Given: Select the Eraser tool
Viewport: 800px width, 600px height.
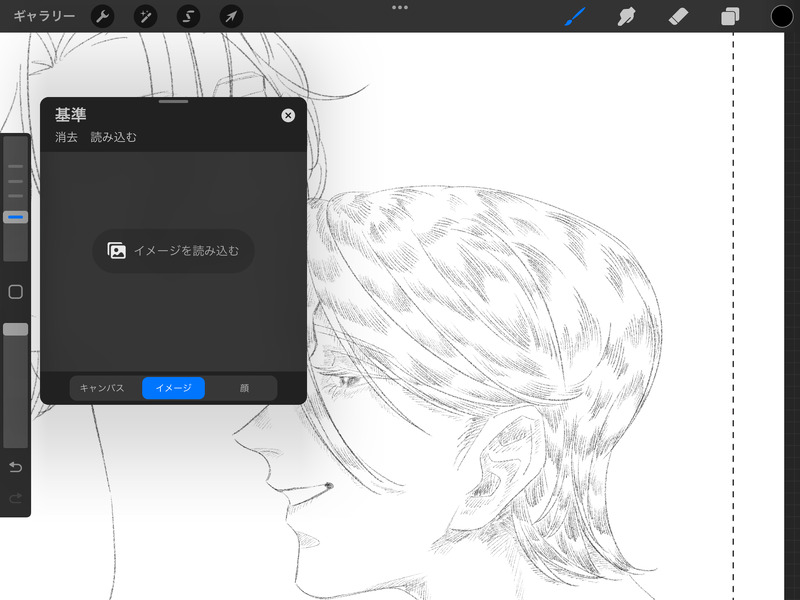Looking at the screenshot, I should point(678,16).
